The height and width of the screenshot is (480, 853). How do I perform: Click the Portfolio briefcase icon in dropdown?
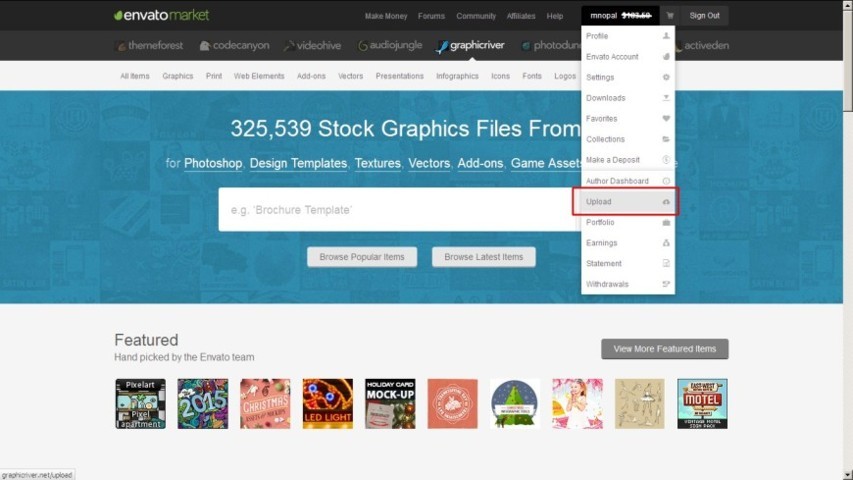(666, 223)
